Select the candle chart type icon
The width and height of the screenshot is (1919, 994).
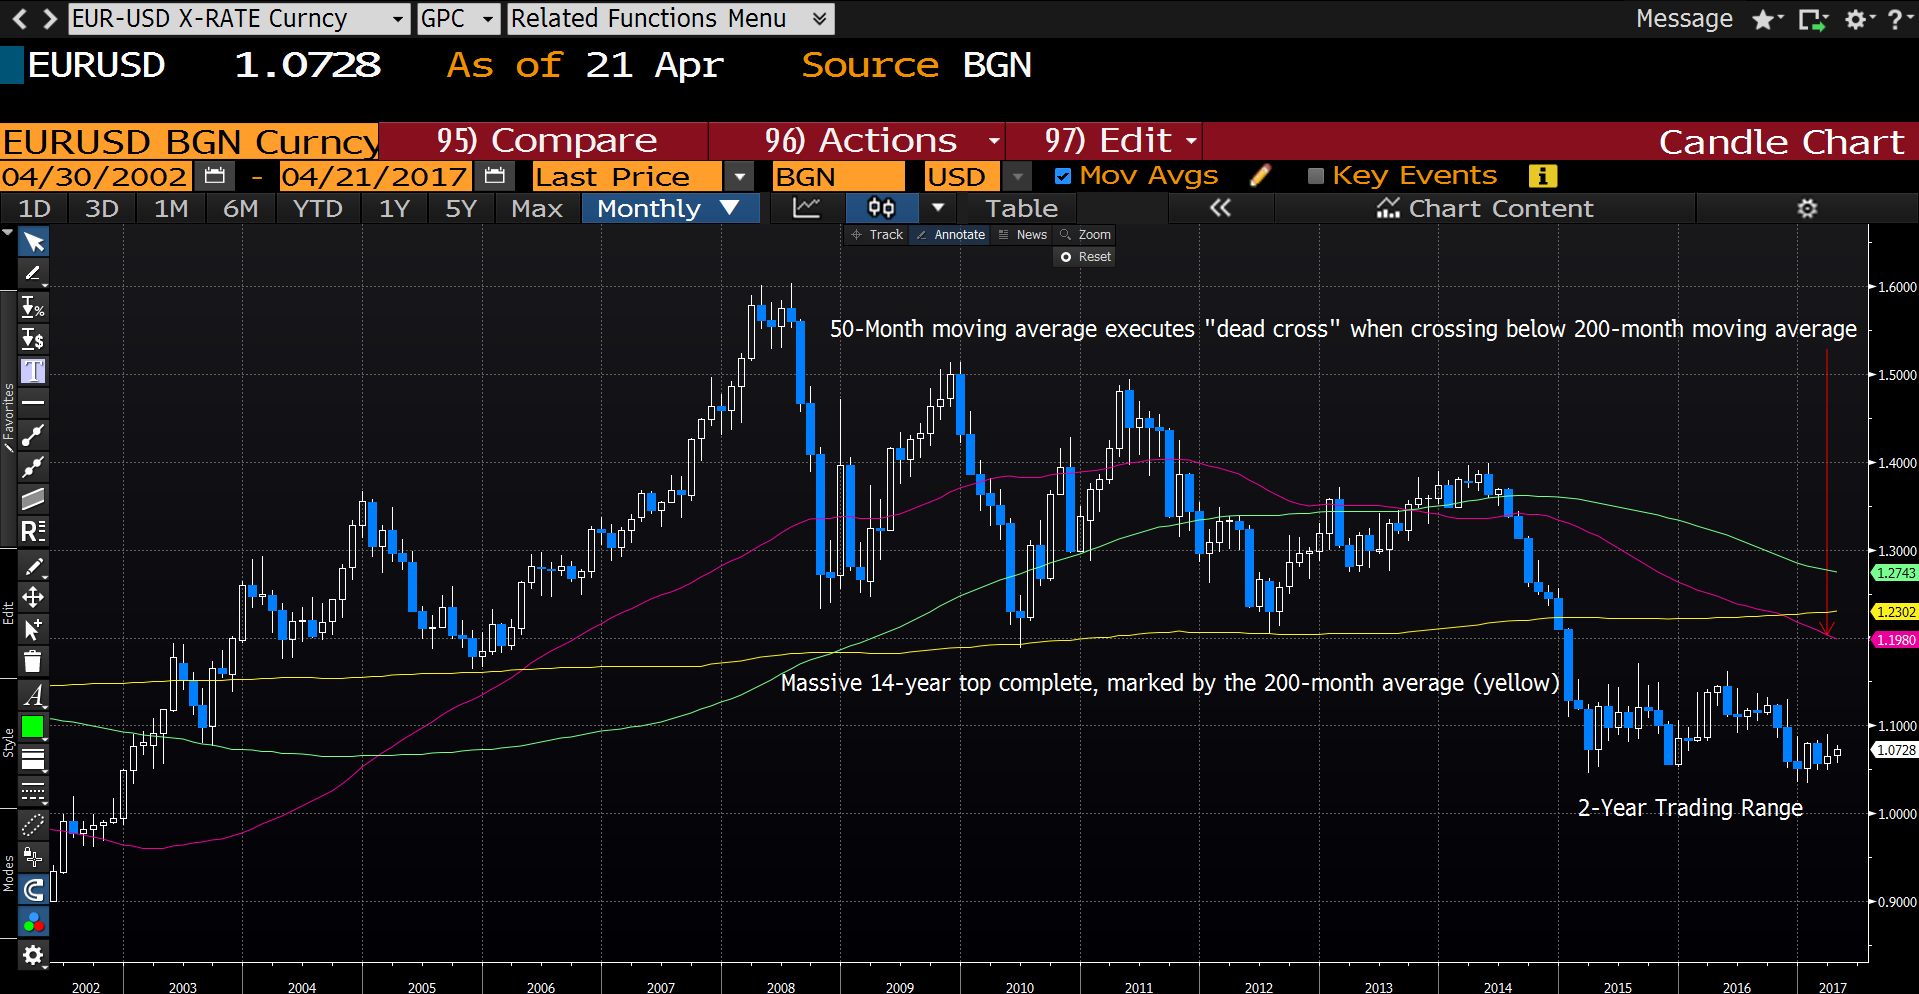point(881,208)
